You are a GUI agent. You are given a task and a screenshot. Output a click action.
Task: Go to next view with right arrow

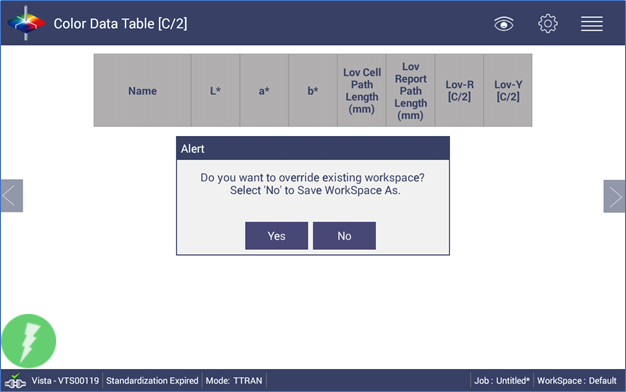[614, 196]
